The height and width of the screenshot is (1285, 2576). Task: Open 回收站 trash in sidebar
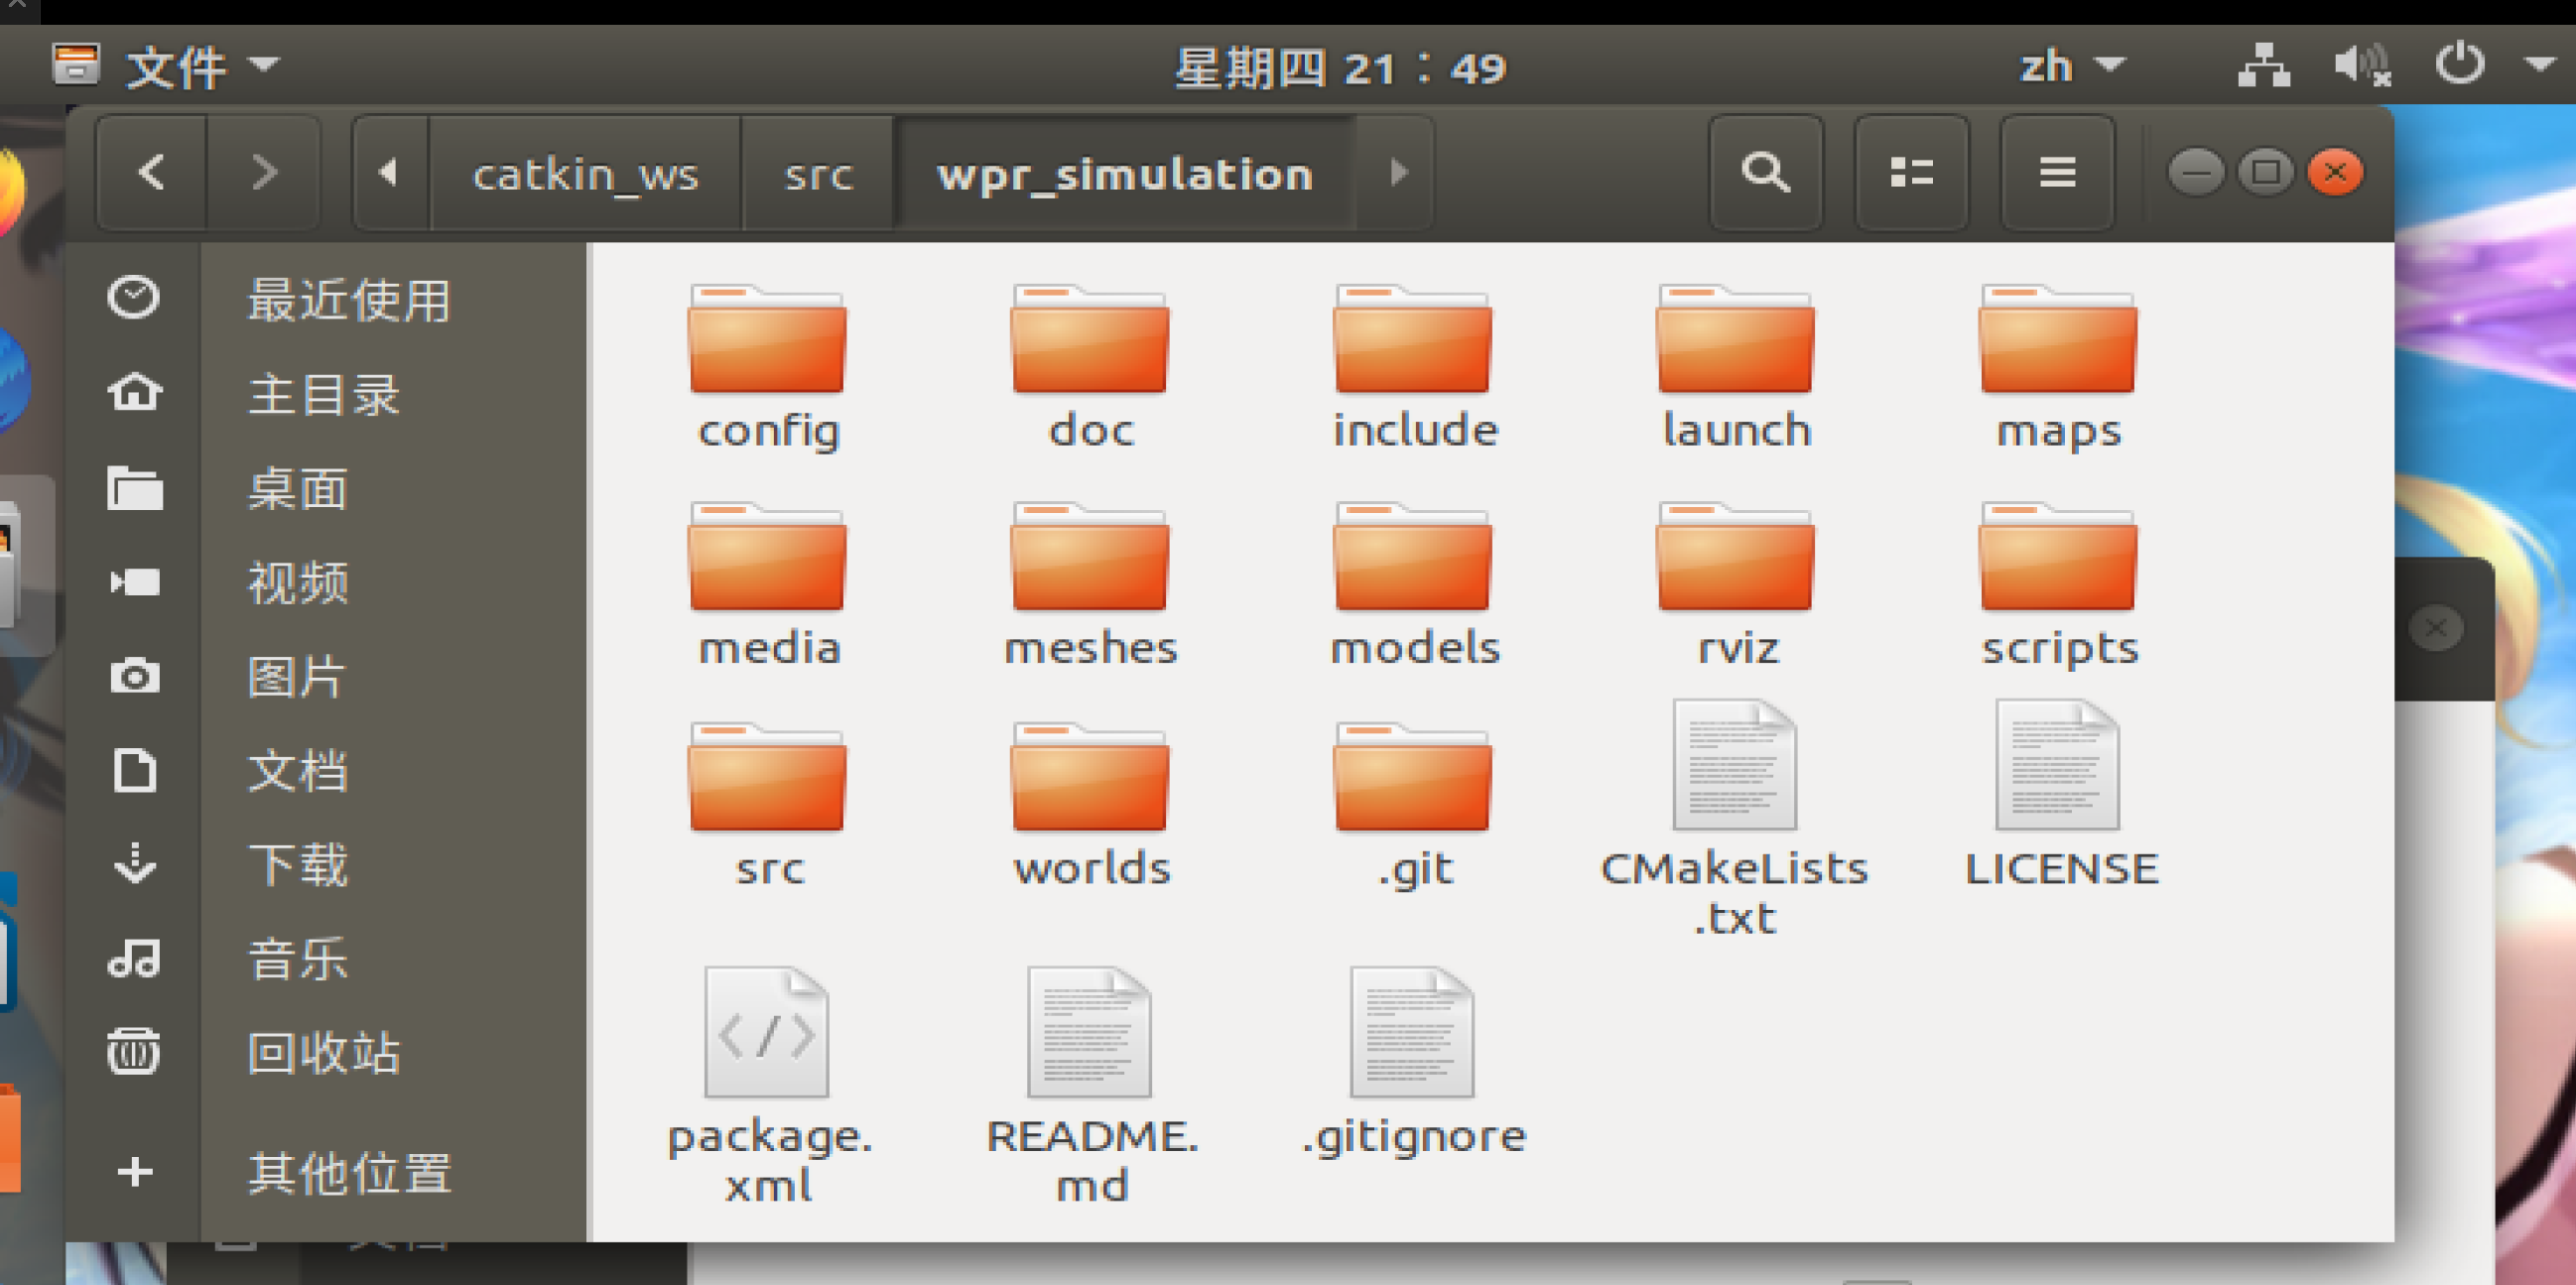[x=323, y=1052]
